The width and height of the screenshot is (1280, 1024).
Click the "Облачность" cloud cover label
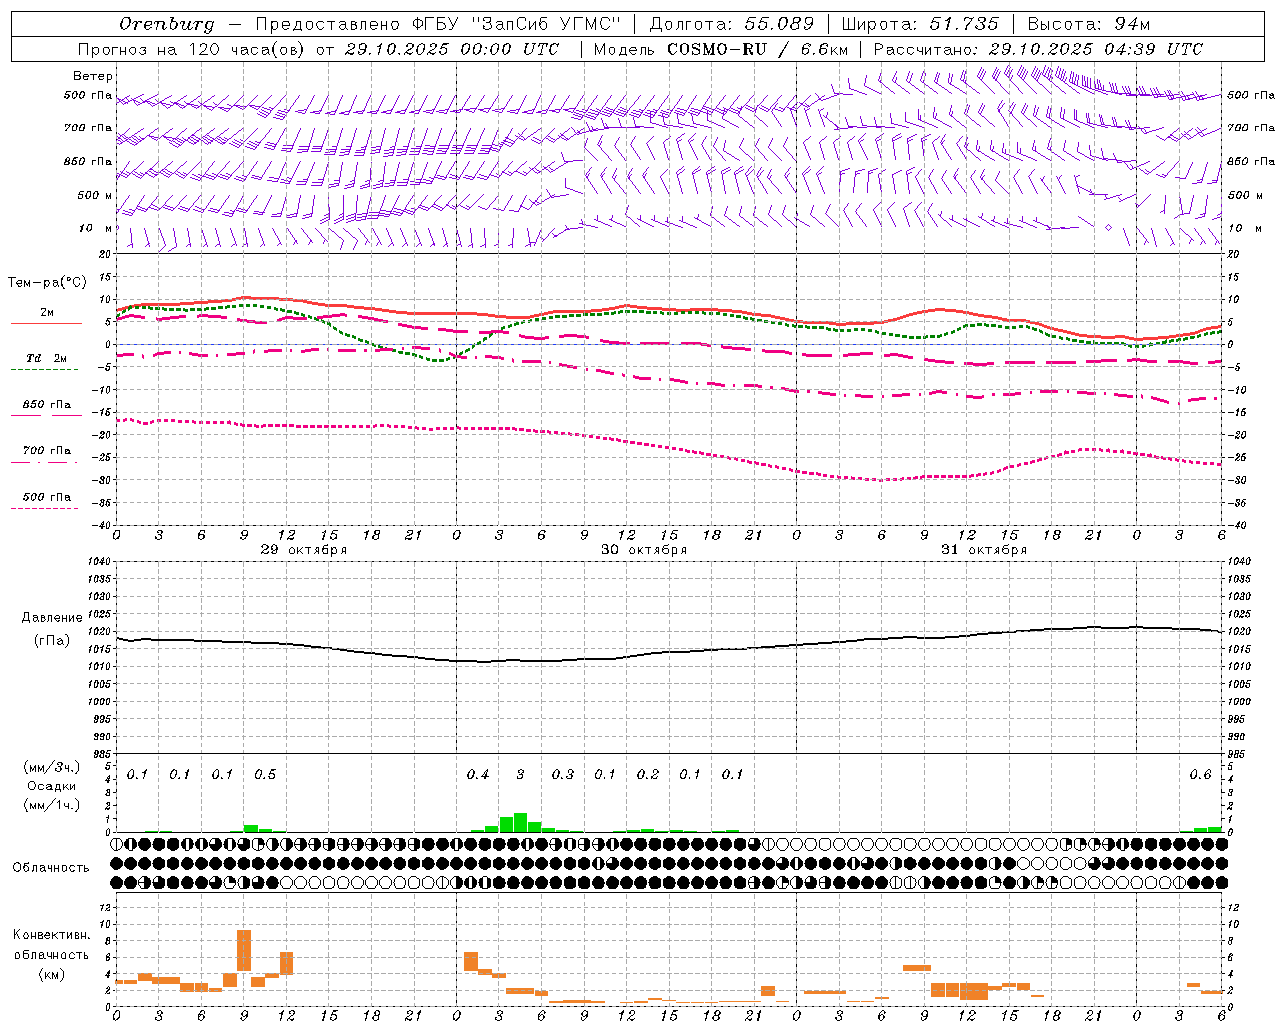pos(51,868)
